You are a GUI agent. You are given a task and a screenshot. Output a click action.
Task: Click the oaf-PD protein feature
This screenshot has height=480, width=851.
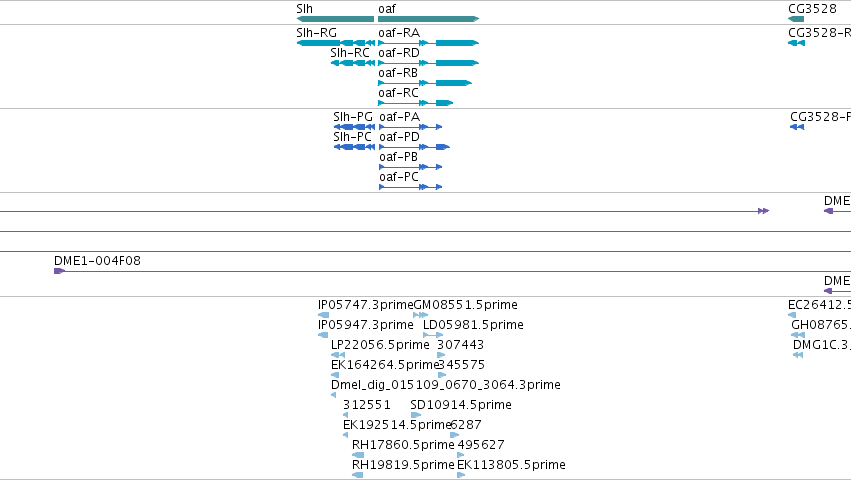415,147
